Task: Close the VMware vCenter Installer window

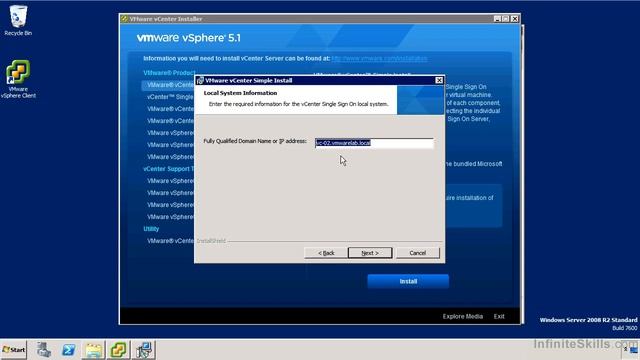Action: [x=515, y=19]
